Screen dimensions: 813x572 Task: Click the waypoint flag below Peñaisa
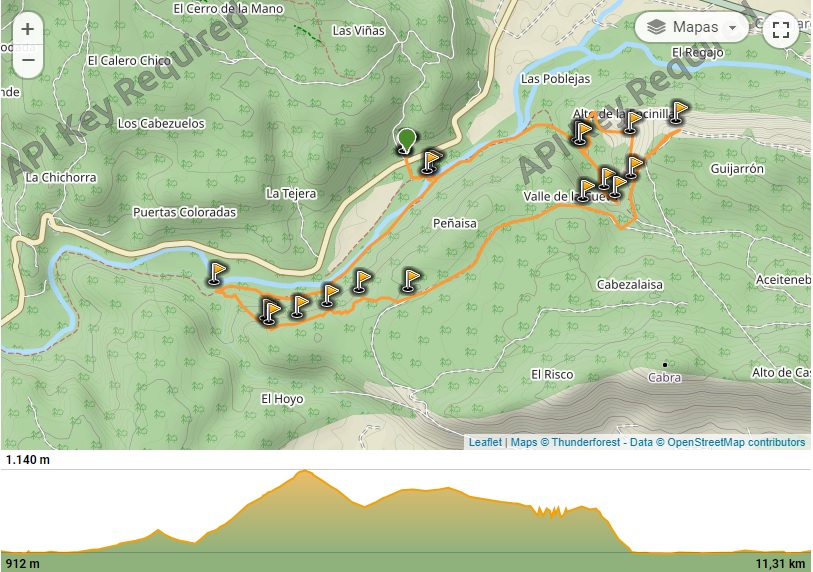coord(411,280)
